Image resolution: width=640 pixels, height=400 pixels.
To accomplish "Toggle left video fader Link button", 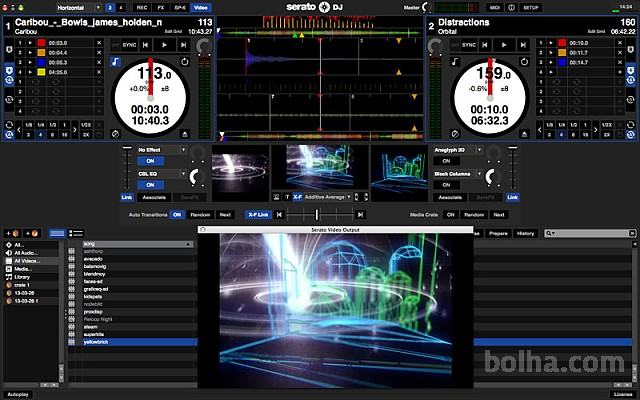I will point(127,197).
